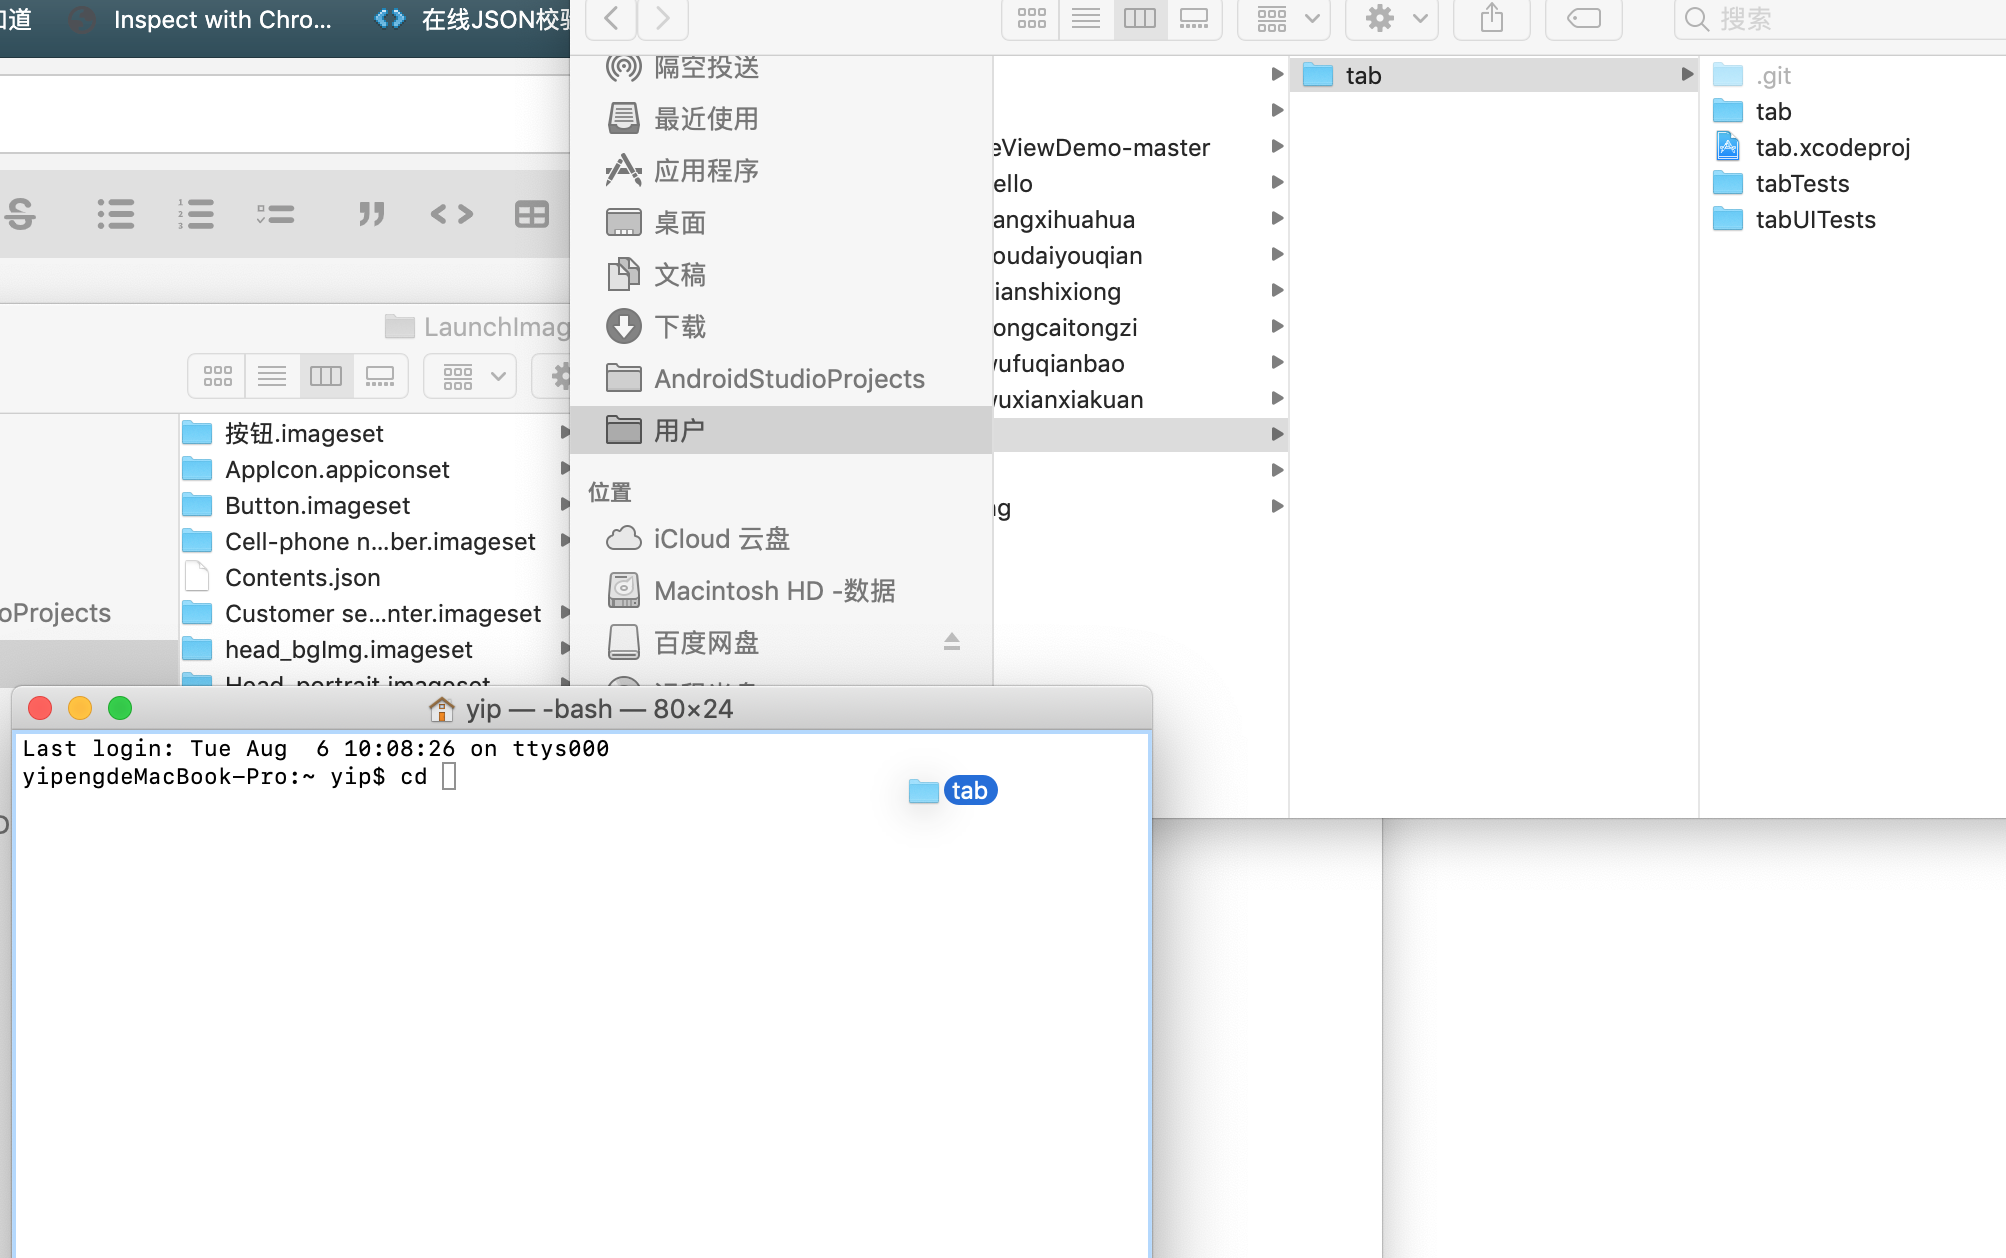Go forward in the Finder window
The image size is (2006, 1258).
tap(662, 18)
